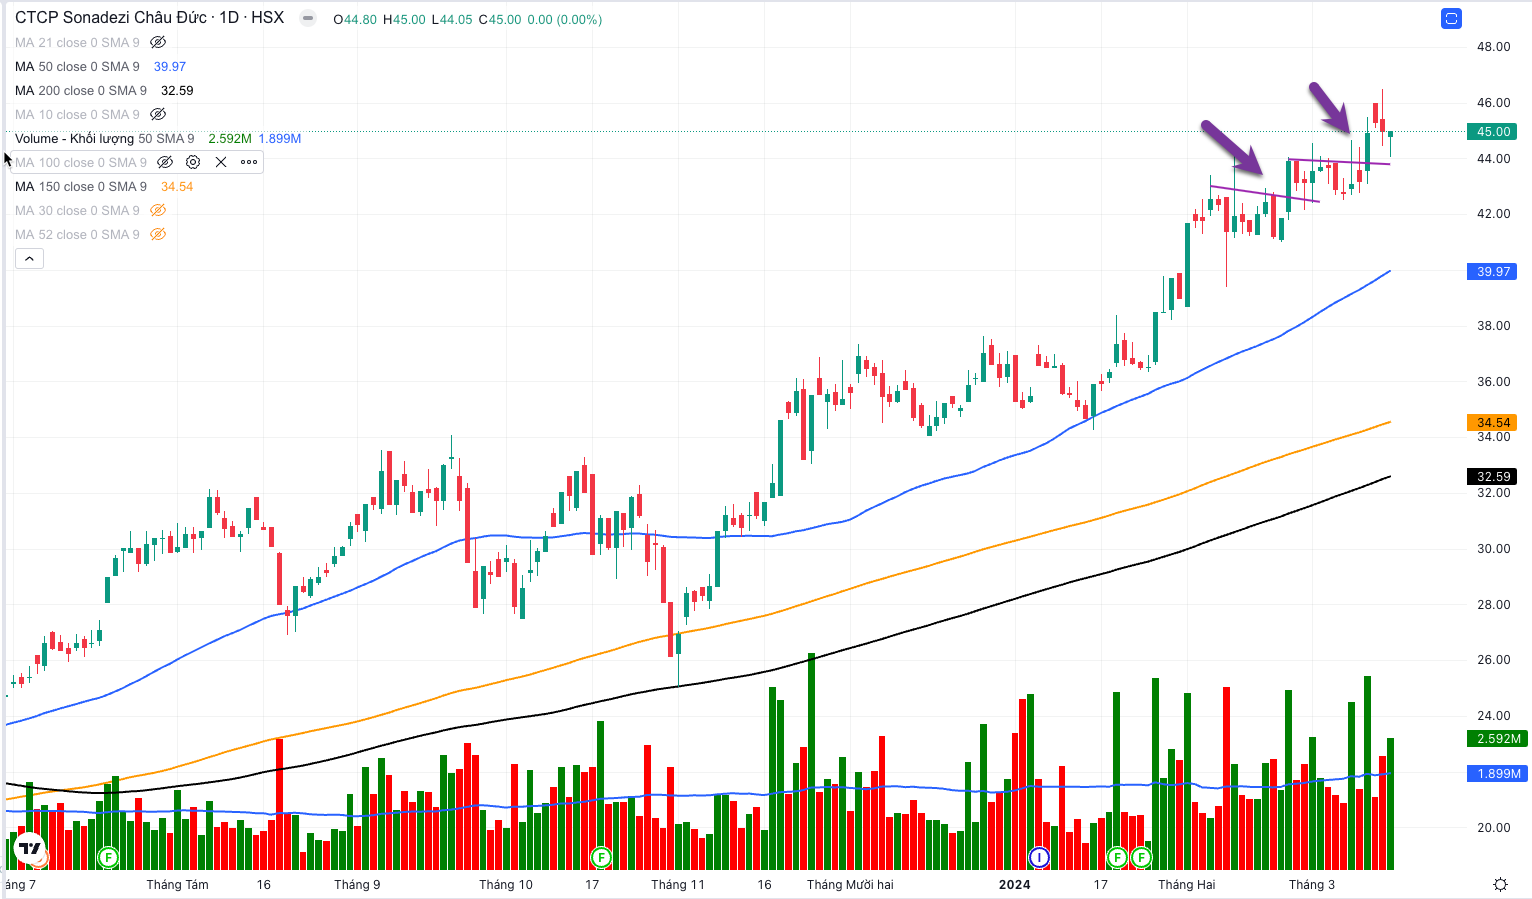Open the F event marker before Tháng 11
This screenshot has height=899, width=1532.
601,857
